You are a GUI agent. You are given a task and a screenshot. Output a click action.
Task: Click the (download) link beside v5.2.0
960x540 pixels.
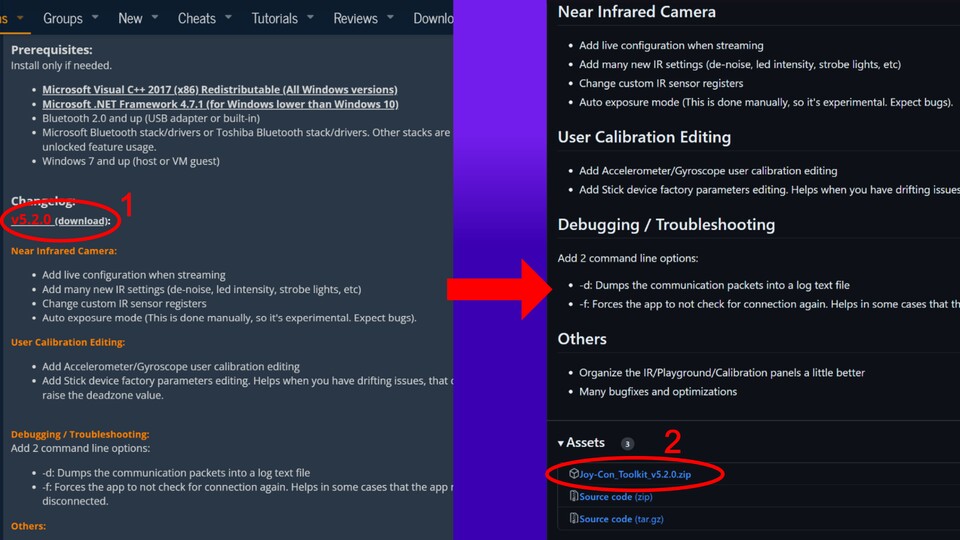[x=81, y=221]
